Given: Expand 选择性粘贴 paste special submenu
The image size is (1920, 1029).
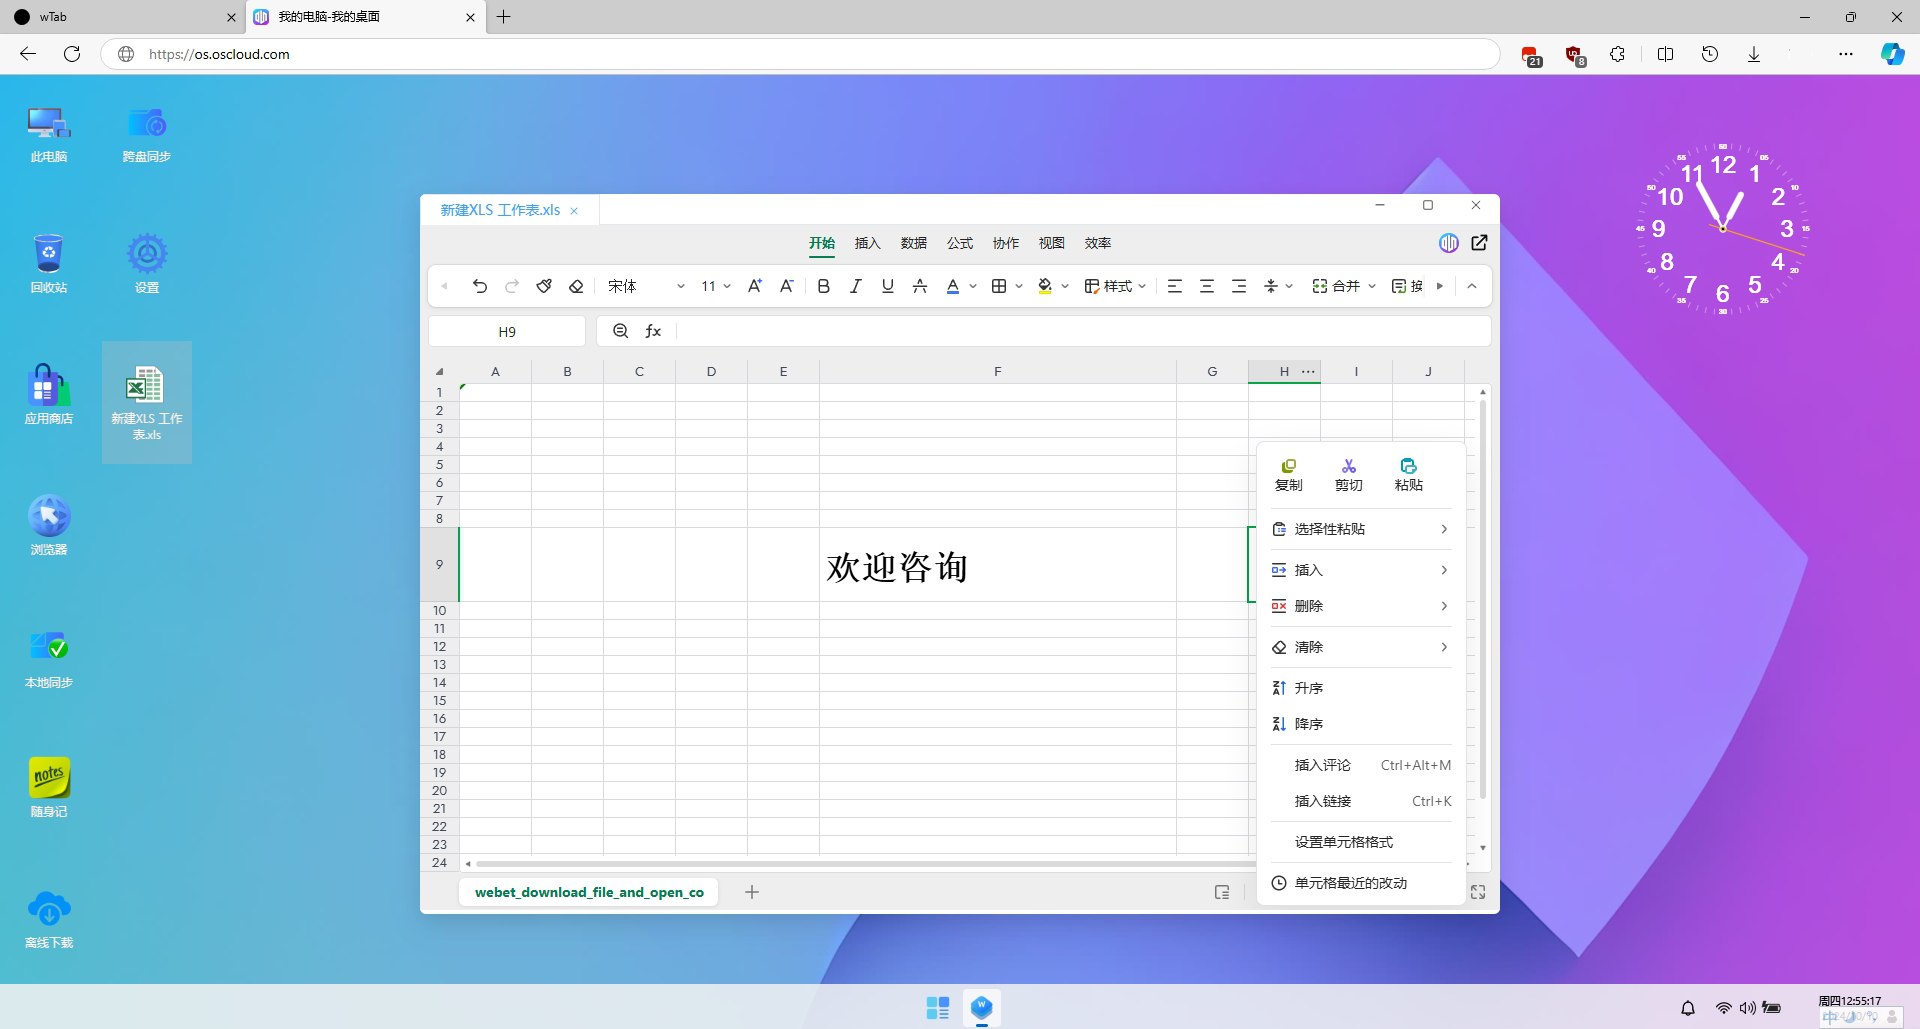Looking at the screenshot, I should tap(1361, 529).
